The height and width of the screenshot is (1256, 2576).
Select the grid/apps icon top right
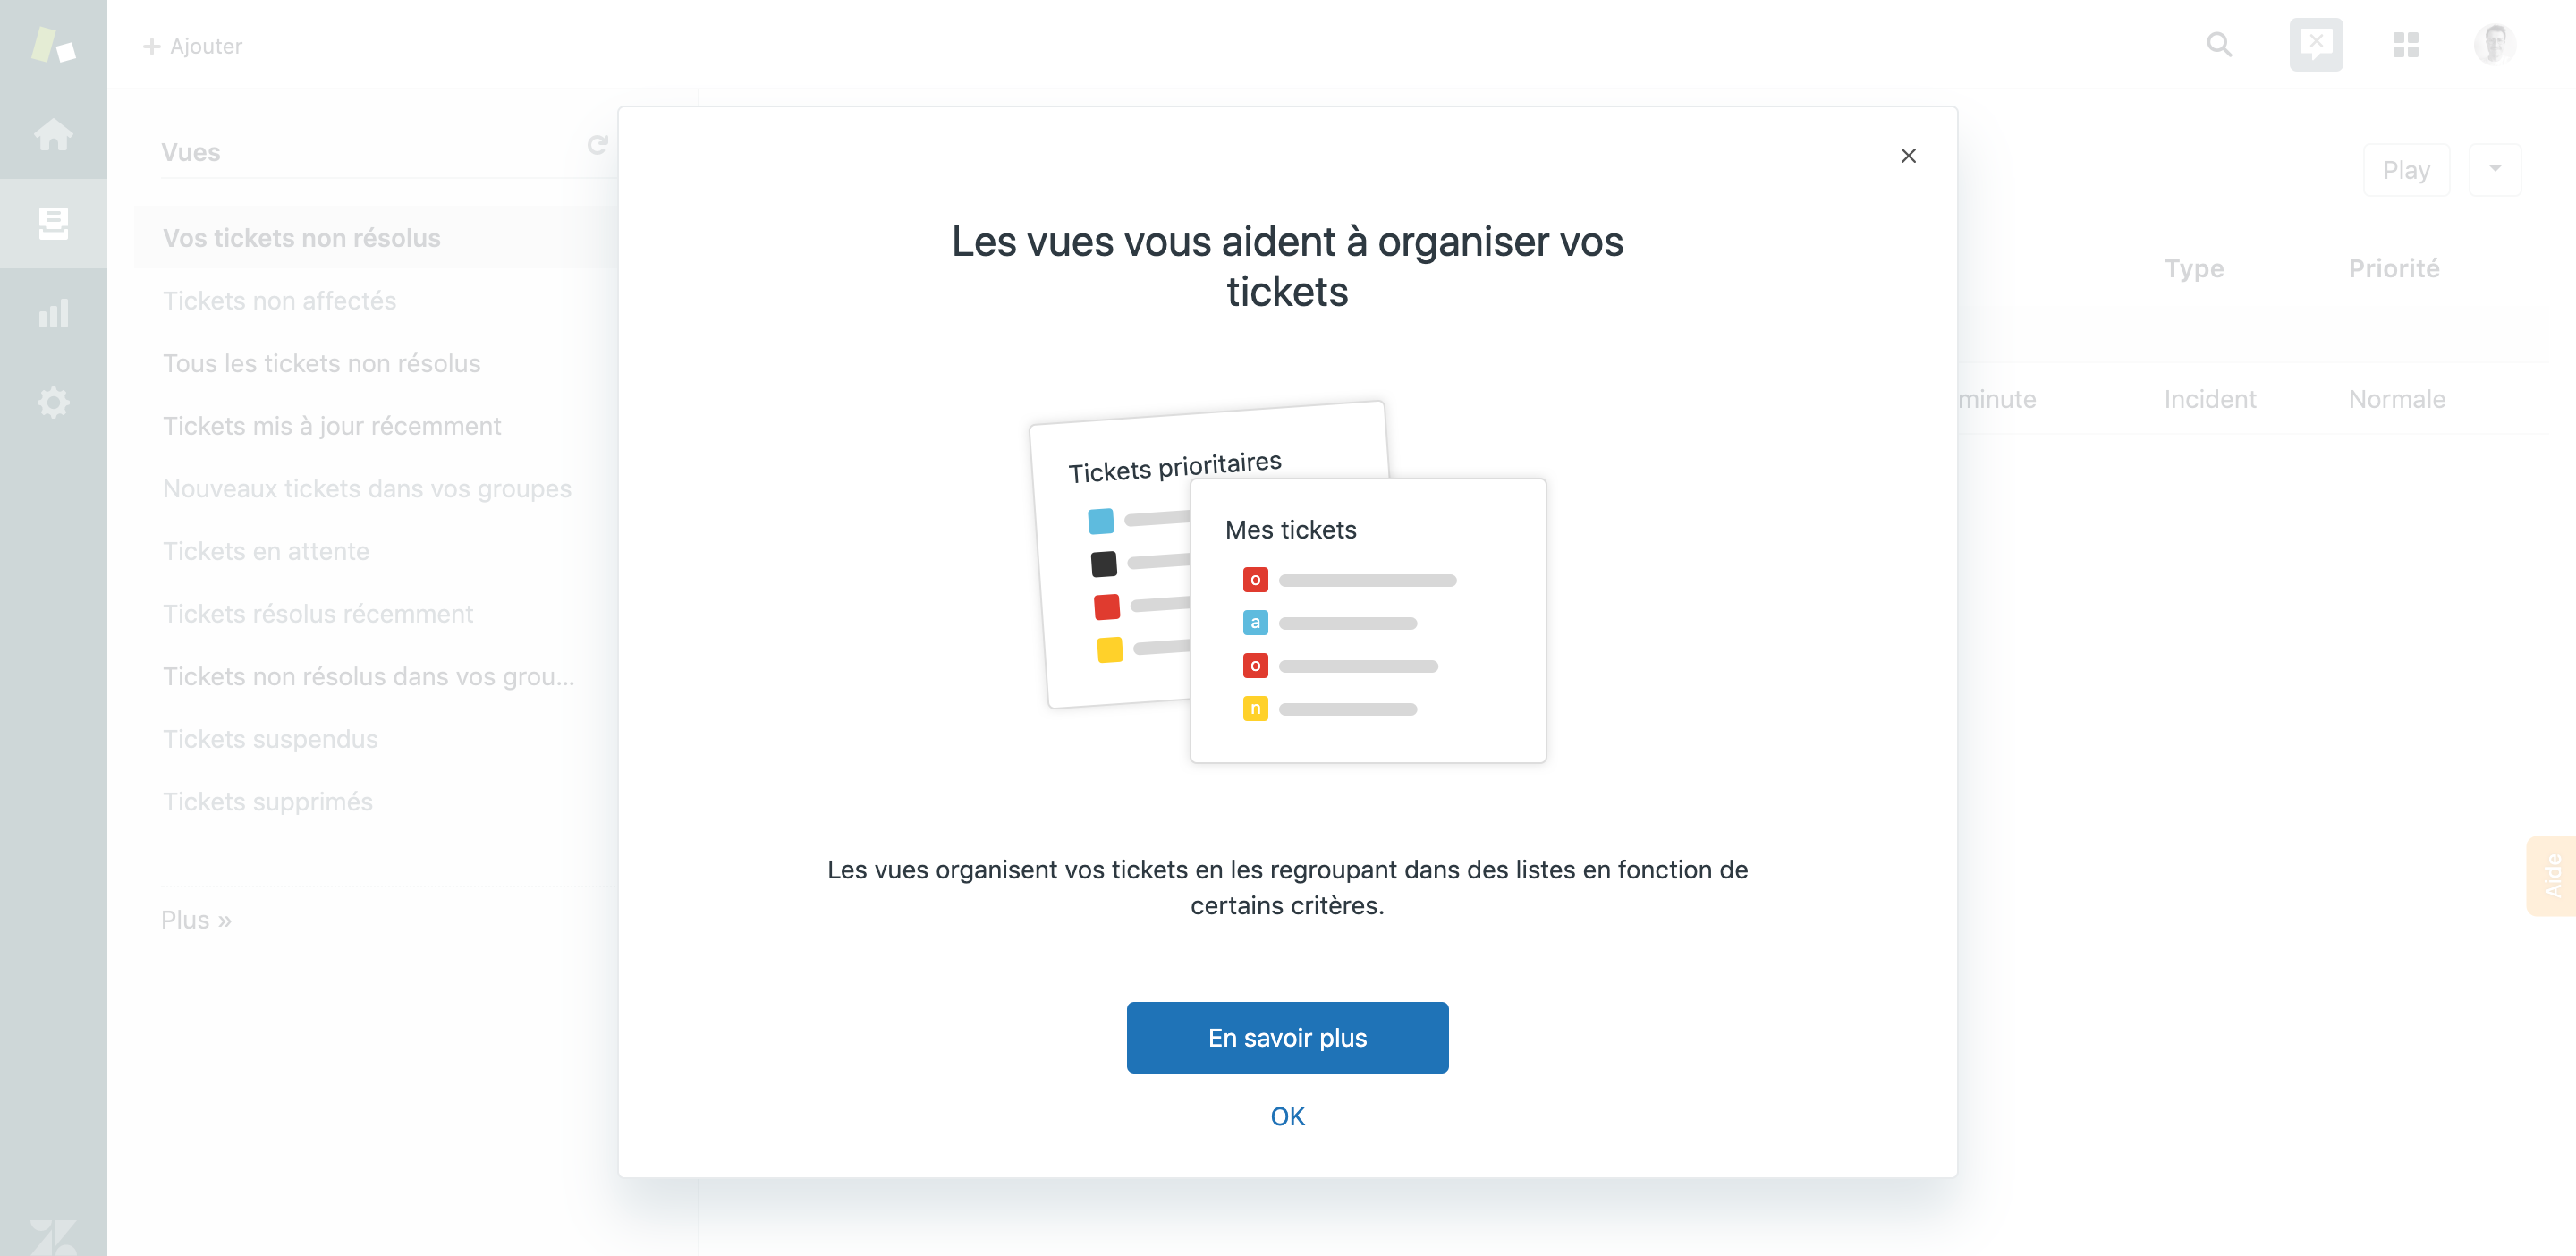[2405, 46]
